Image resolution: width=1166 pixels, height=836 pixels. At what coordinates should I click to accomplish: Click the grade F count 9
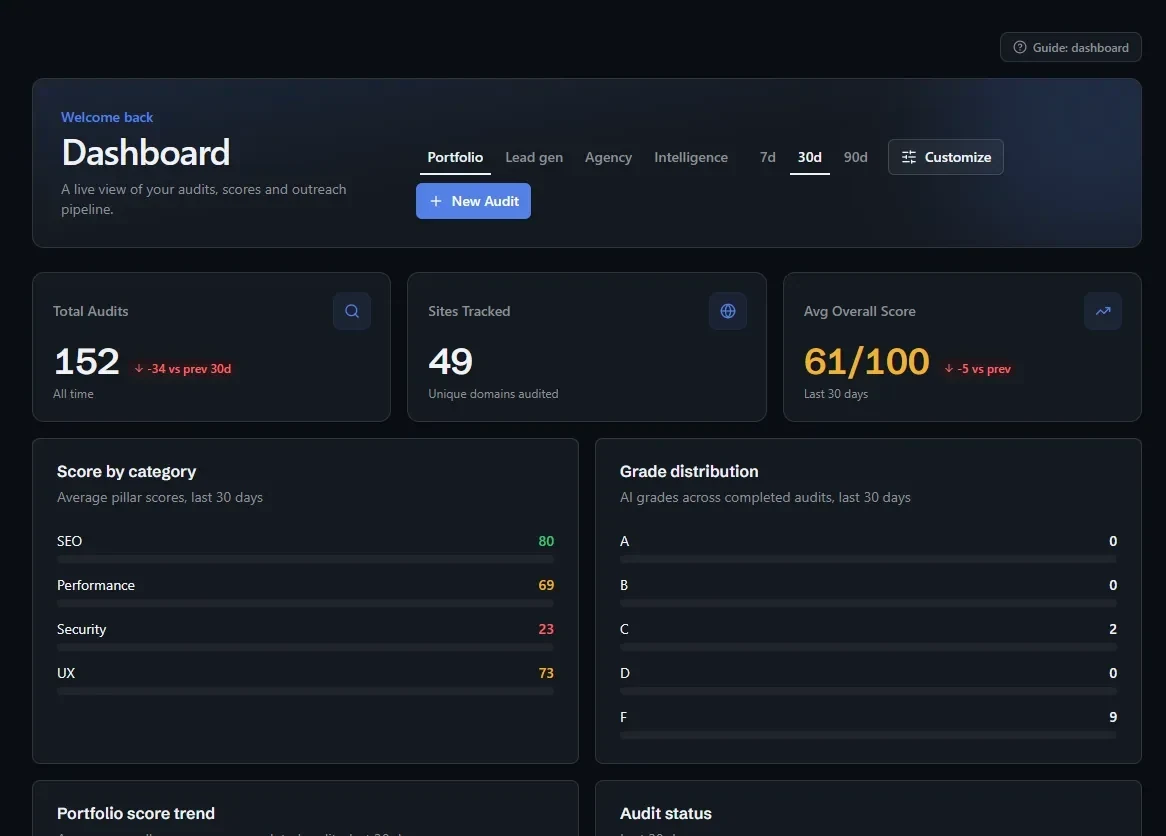(x=1113, y=717)
